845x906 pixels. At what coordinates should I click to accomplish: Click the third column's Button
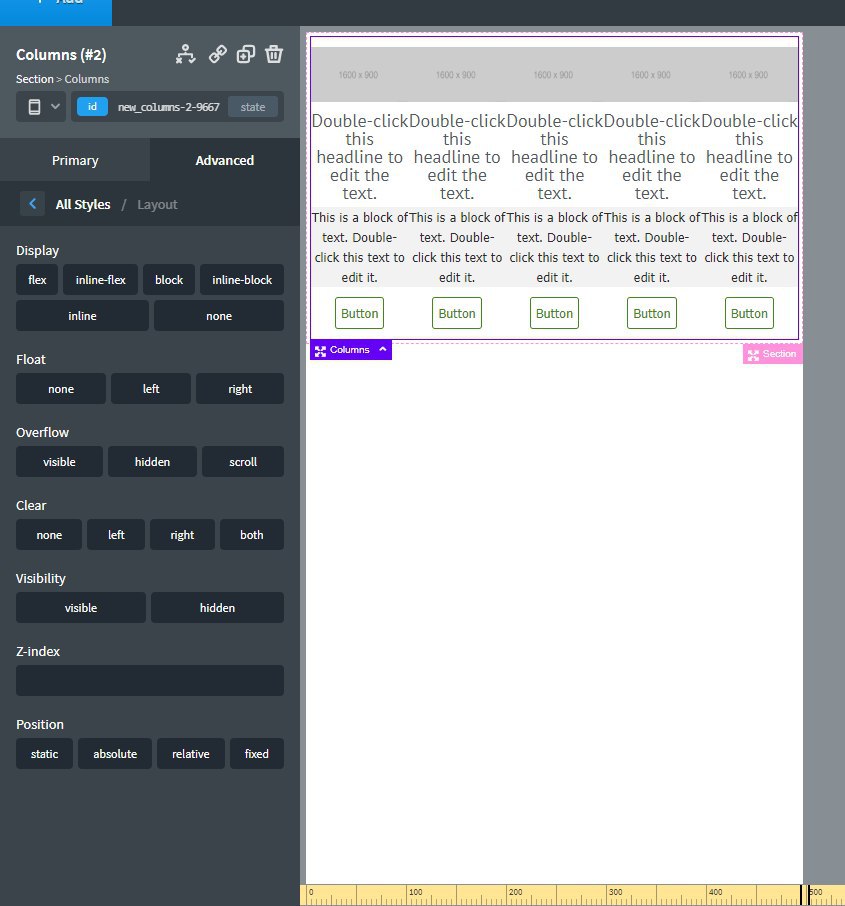pyautogui.click(x=554, y=313)
